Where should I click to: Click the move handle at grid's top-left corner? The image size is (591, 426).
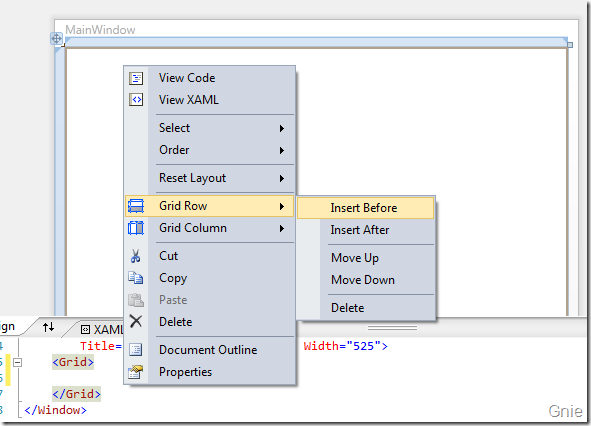pyautogui.click(x=57, y=38)
